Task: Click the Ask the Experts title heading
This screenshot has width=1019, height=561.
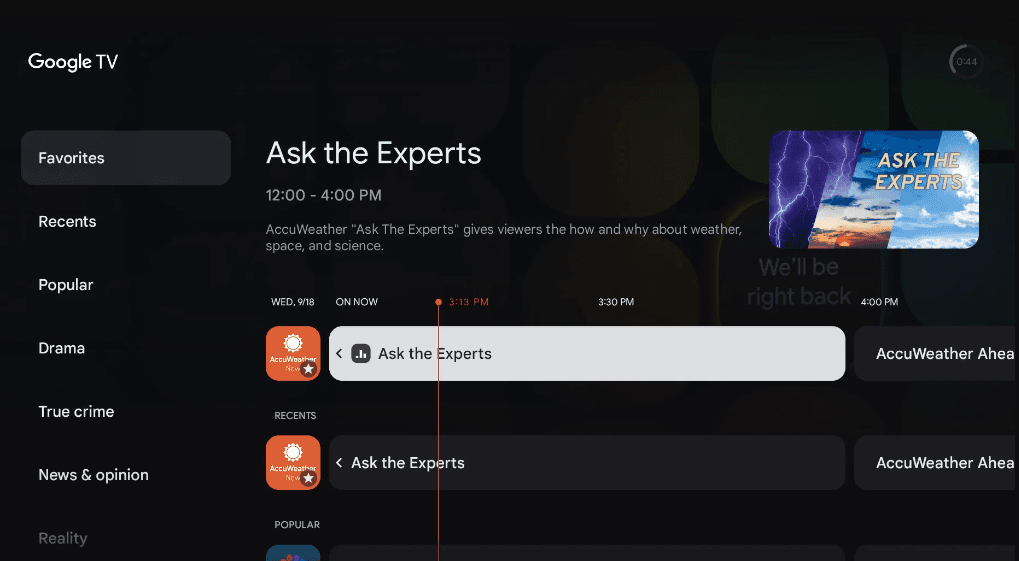Action: coord(374,153)
